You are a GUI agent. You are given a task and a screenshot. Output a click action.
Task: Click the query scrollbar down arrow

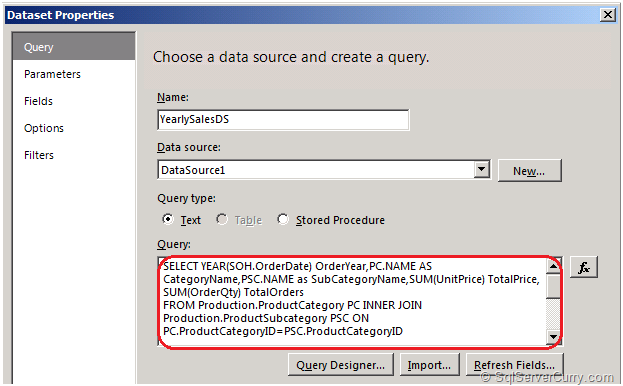click(553, 337)
